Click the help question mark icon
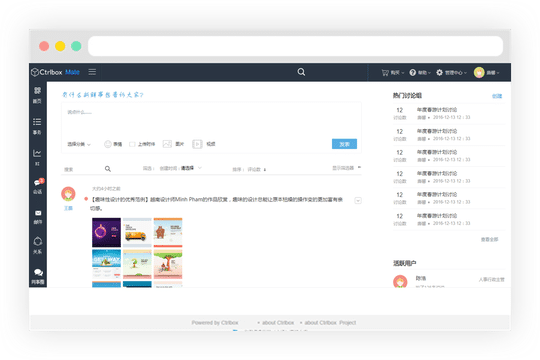The image size is (540, 360). point(413,72)
